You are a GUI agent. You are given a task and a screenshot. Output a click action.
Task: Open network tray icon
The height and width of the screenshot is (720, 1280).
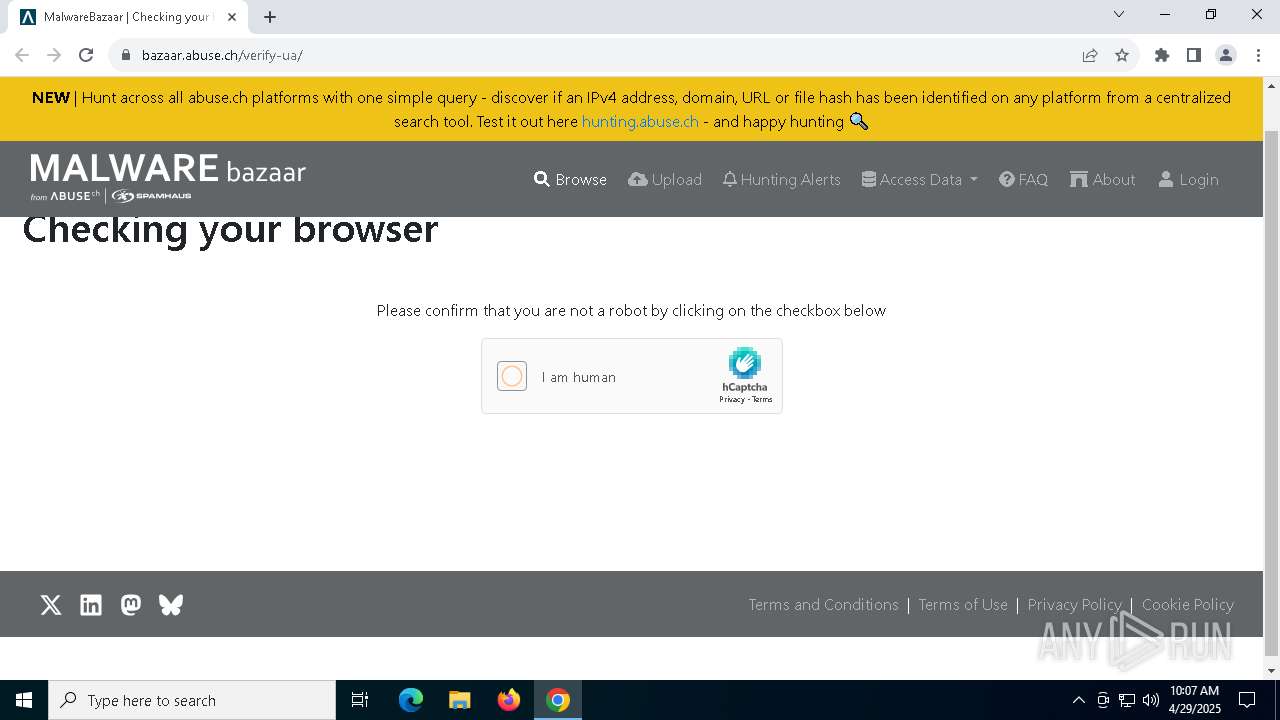pyautogui.click(x=1127, y=700)
